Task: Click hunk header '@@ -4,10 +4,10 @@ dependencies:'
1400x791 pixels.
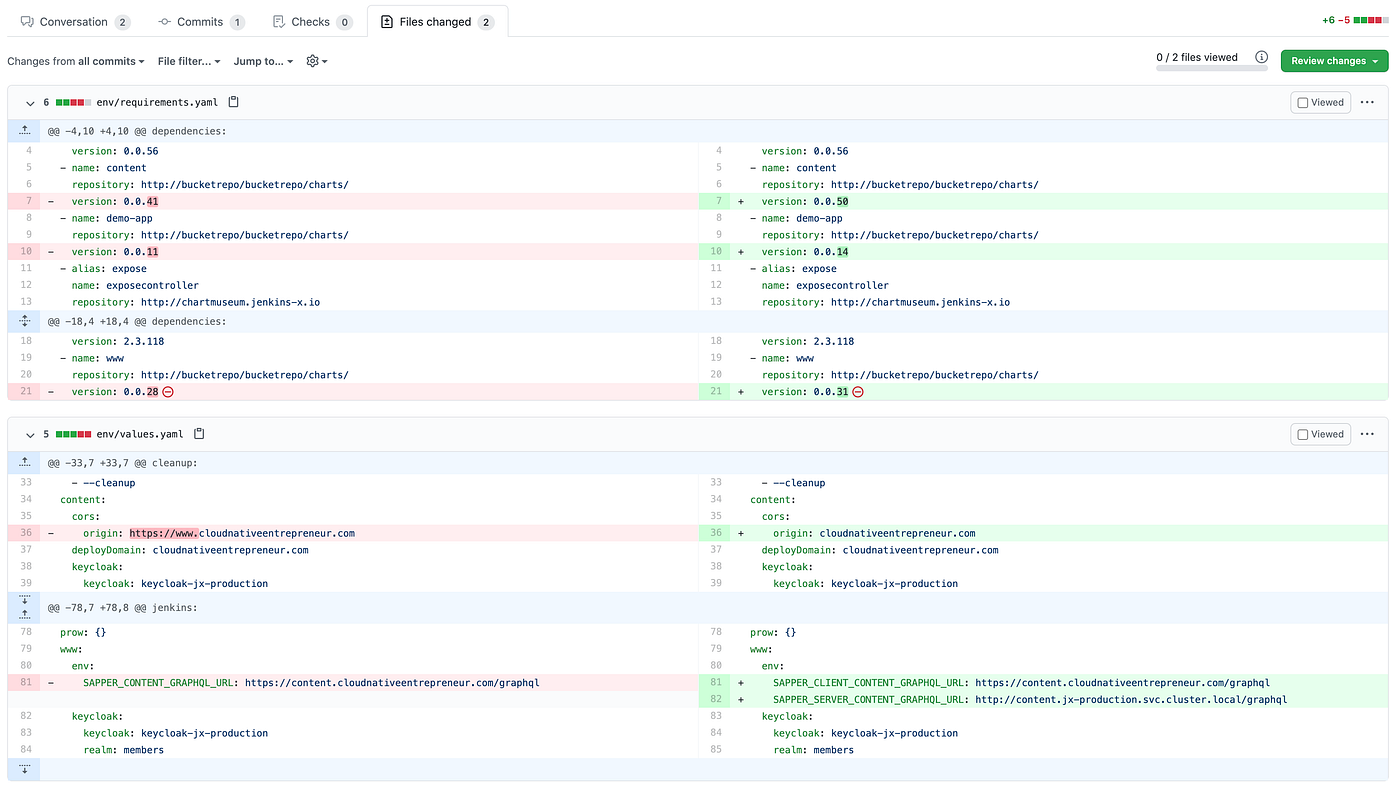Action: 137,130
